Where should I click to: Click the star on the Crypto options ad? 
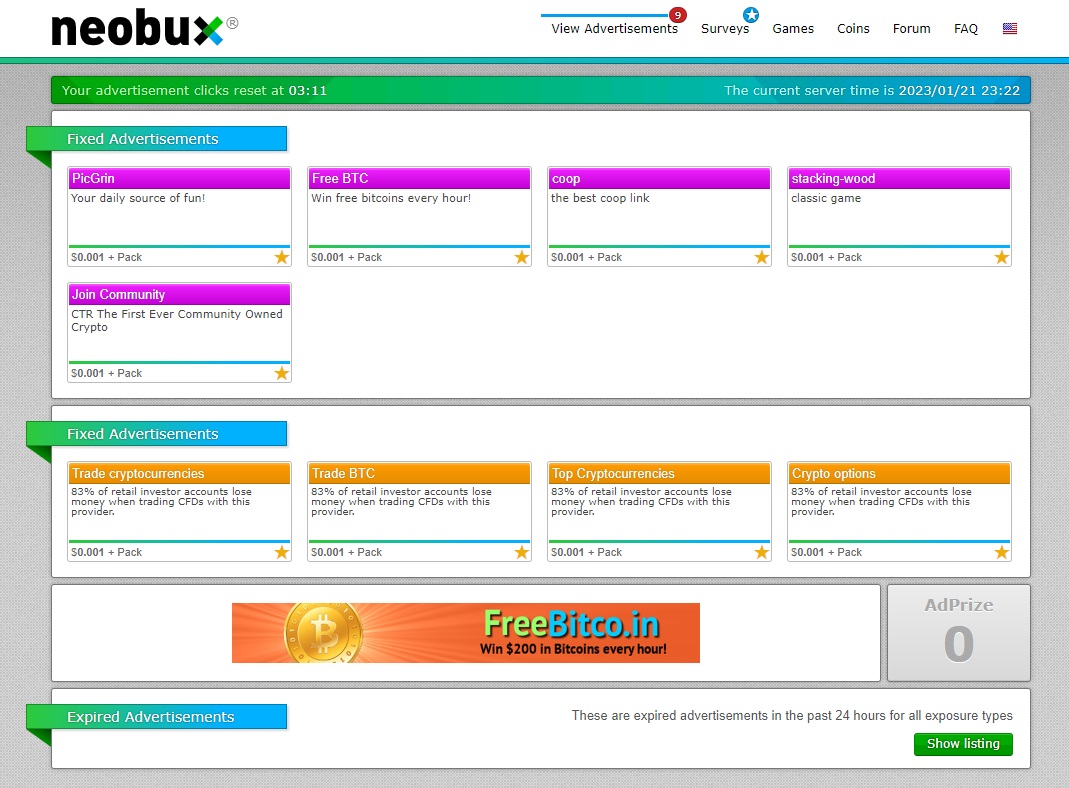[1002, 552]
